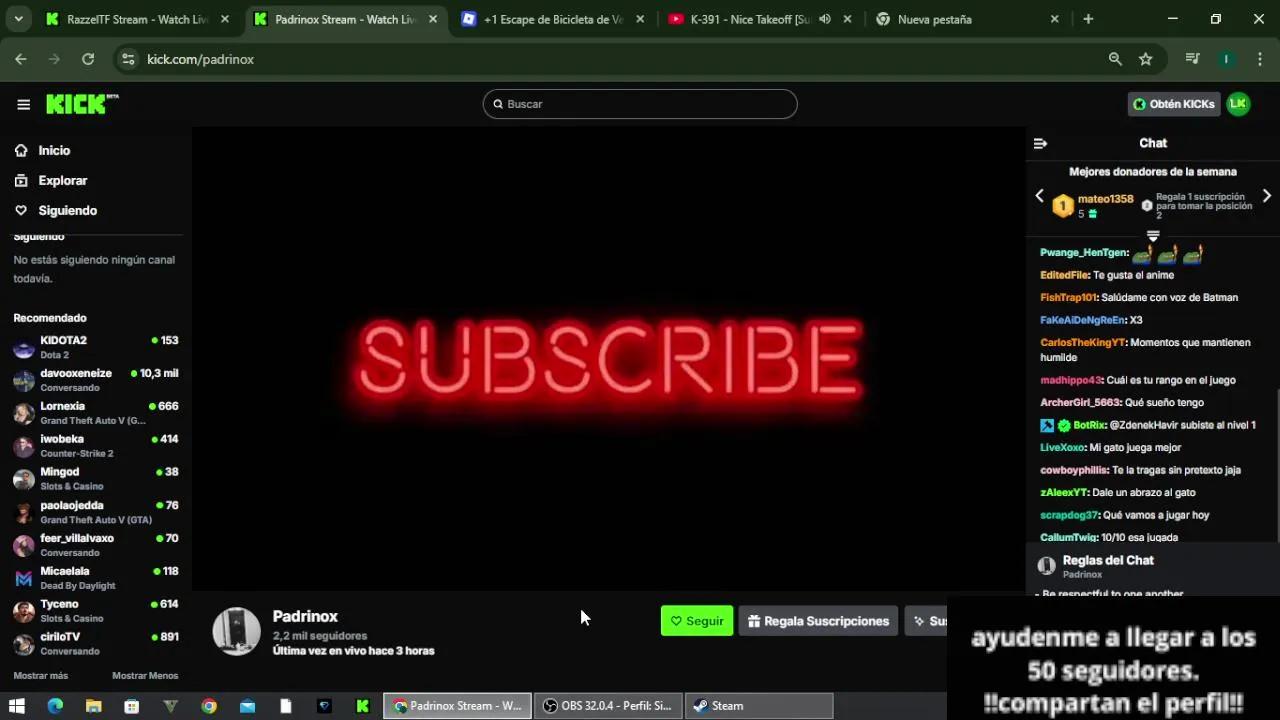Click chat username FishTrap101
Screen dimensions: 1280x720
pyautogui.click(x=1068, y=297)
